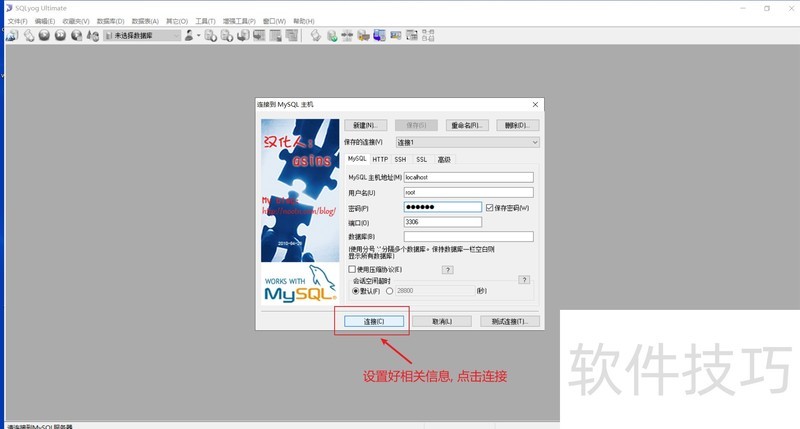The height and width of the screenshot is (429, 800).
Task: Click the 测试连接(T) test connection button
Action: click(510, 321)
